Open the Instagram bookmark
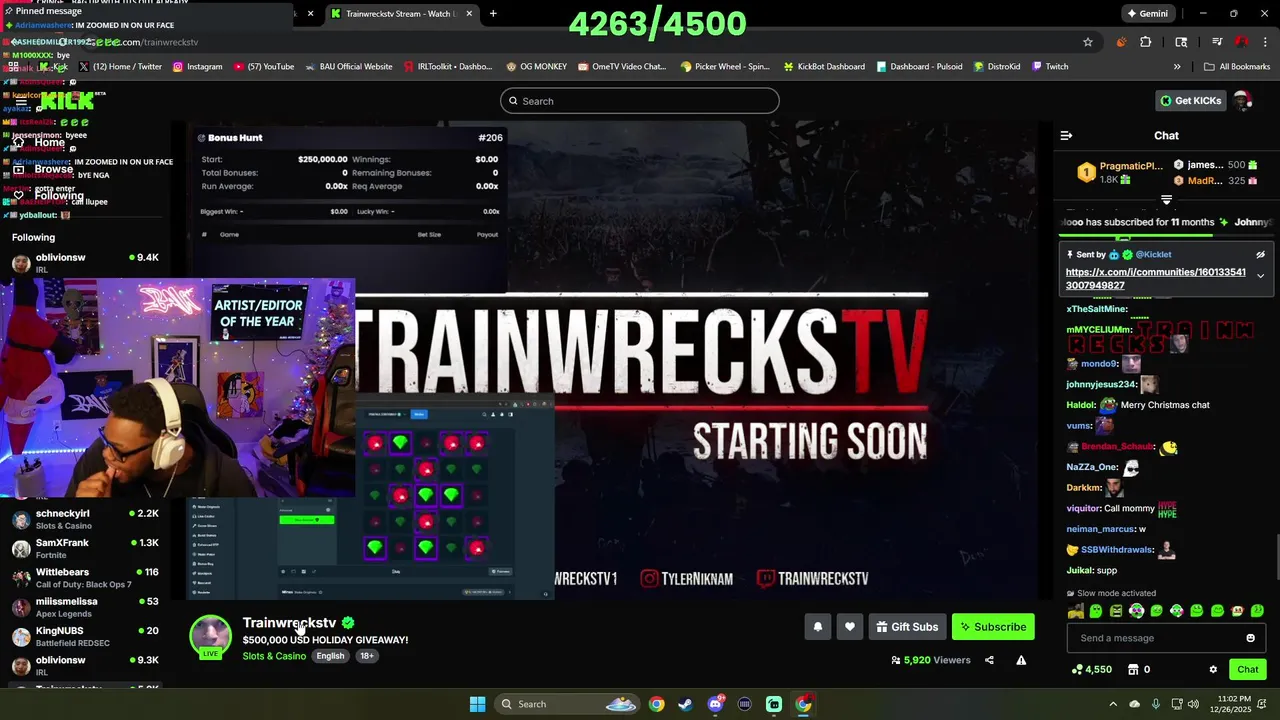This screenshot has height=720, width=1280. [197, 67]
